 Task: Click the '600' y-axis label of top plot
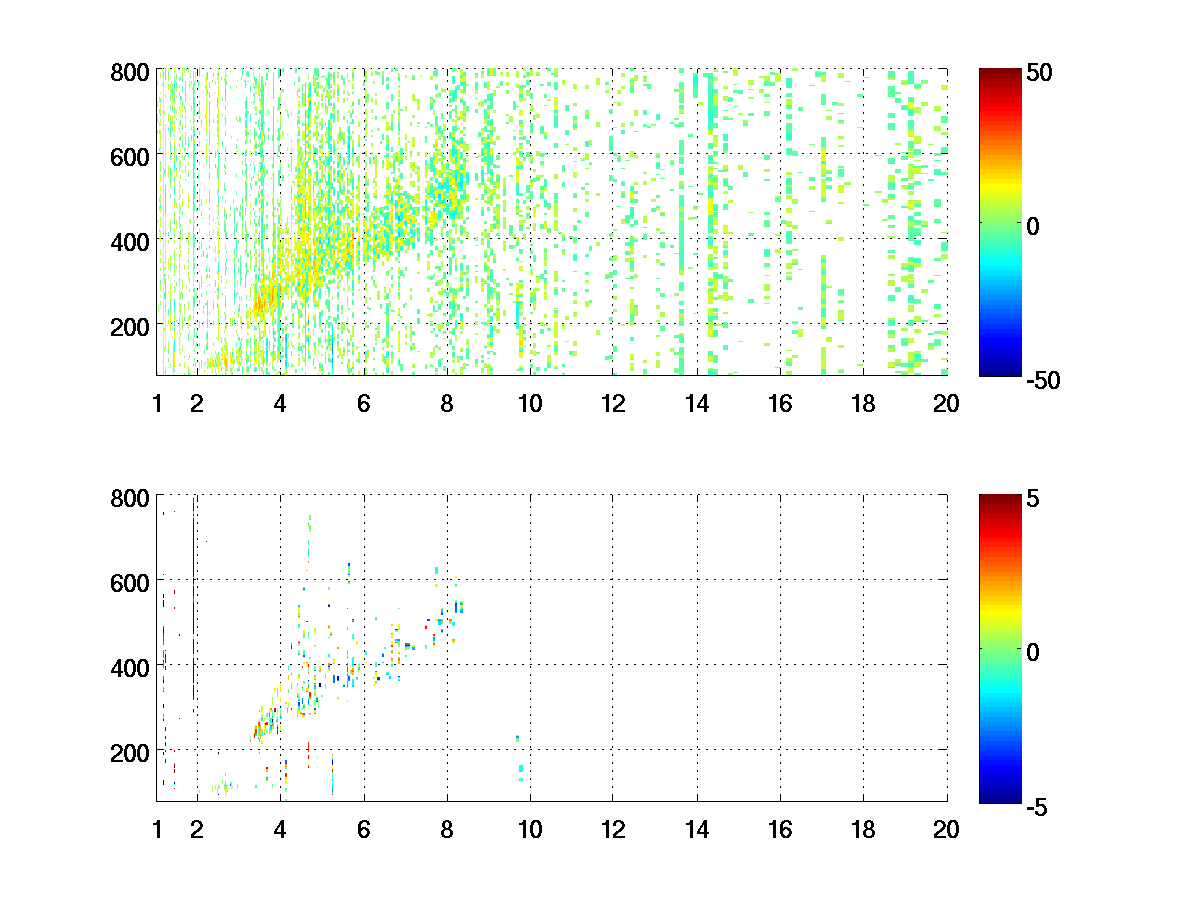pyautogui.click(x=130, y=157)
